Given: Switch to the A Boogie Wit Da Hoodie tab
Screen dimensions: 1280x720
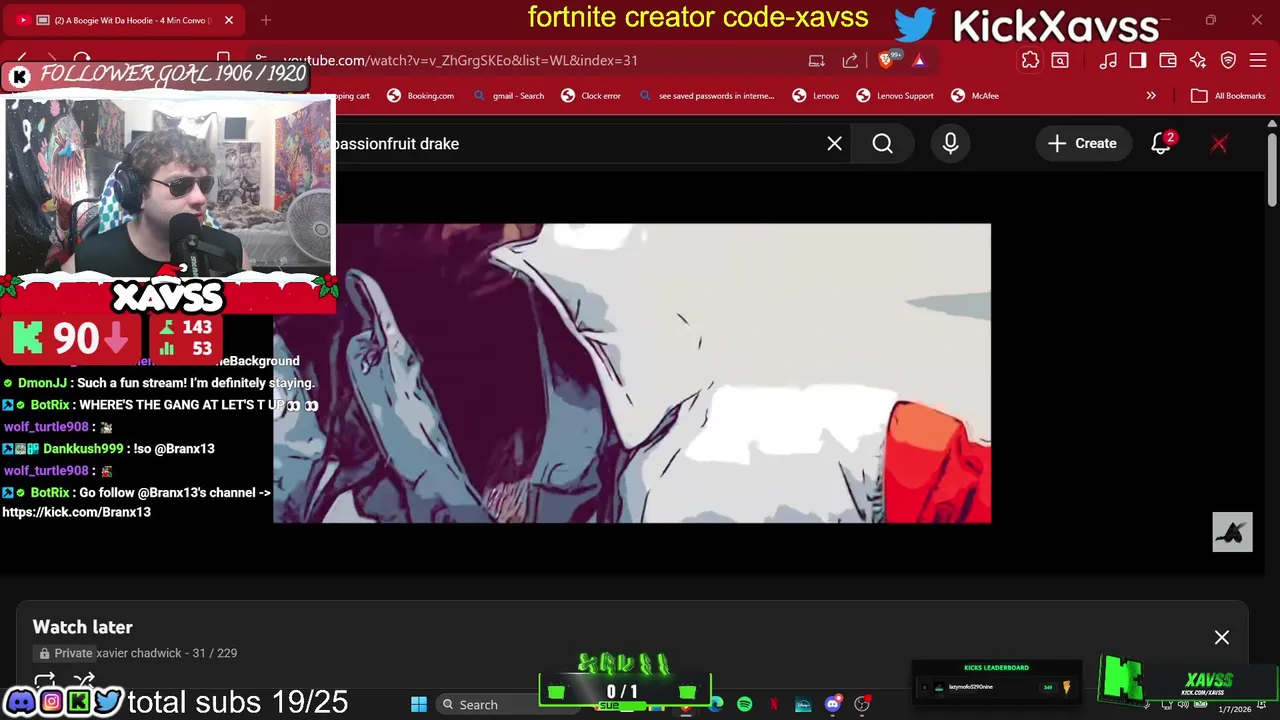Looking at the screenshot, I should (125, 20).
